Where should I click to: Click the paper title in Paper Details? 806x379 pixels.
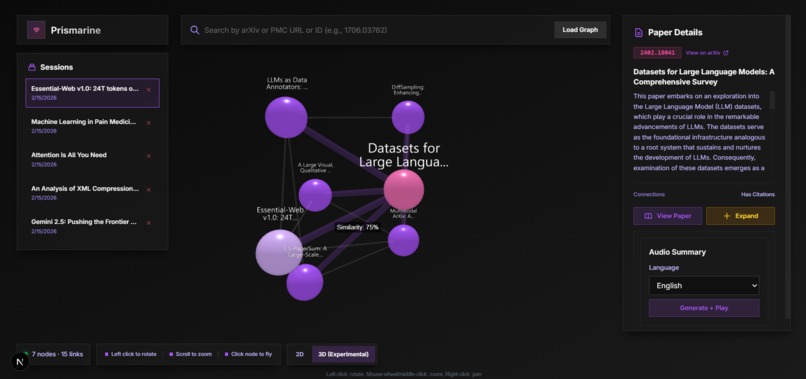coord(704,77)
